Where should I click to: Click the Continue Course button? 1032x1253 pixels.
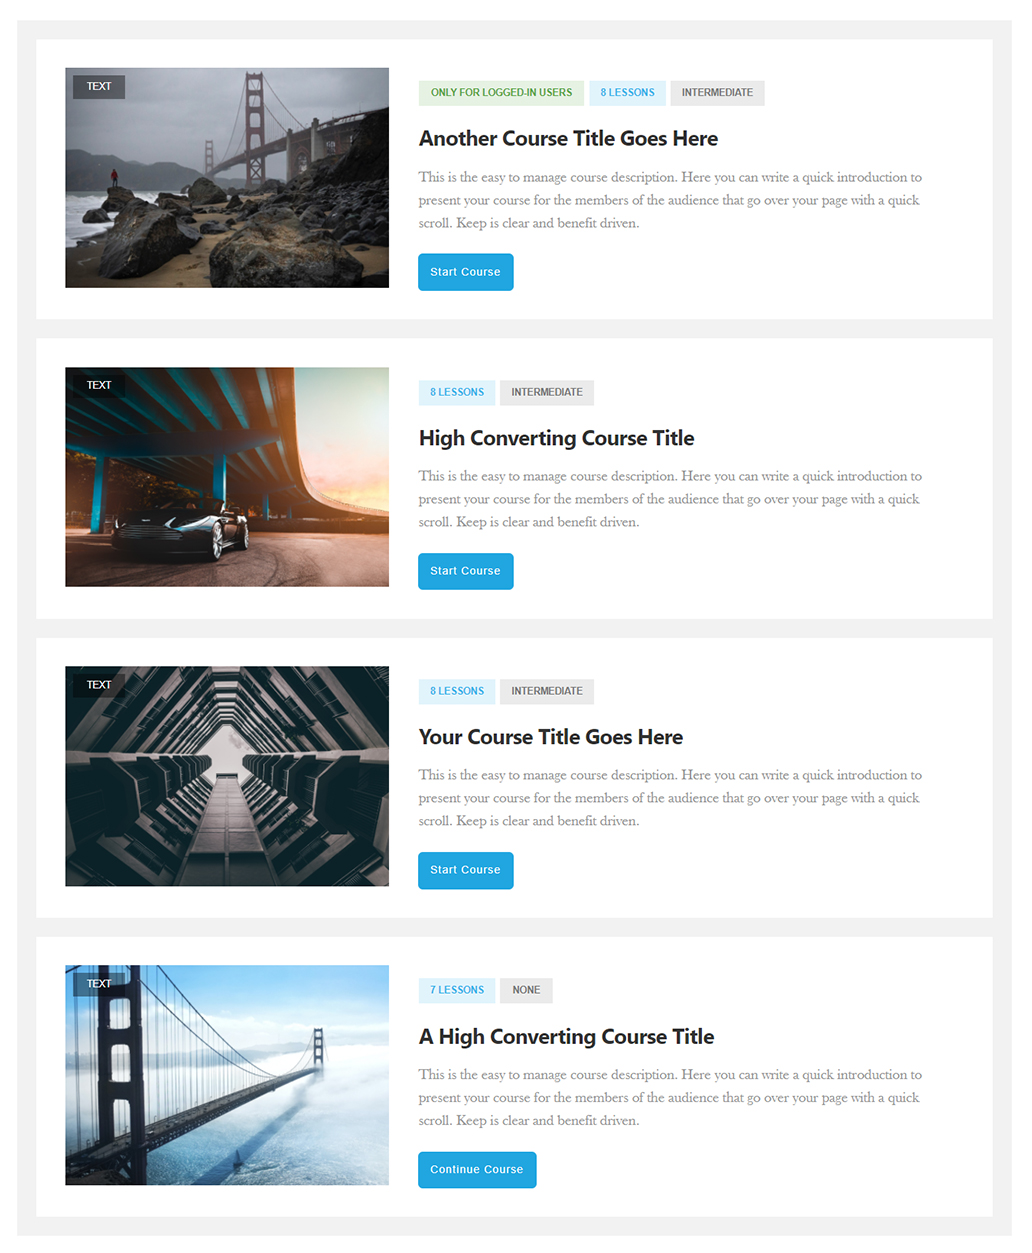(477, 1169)
